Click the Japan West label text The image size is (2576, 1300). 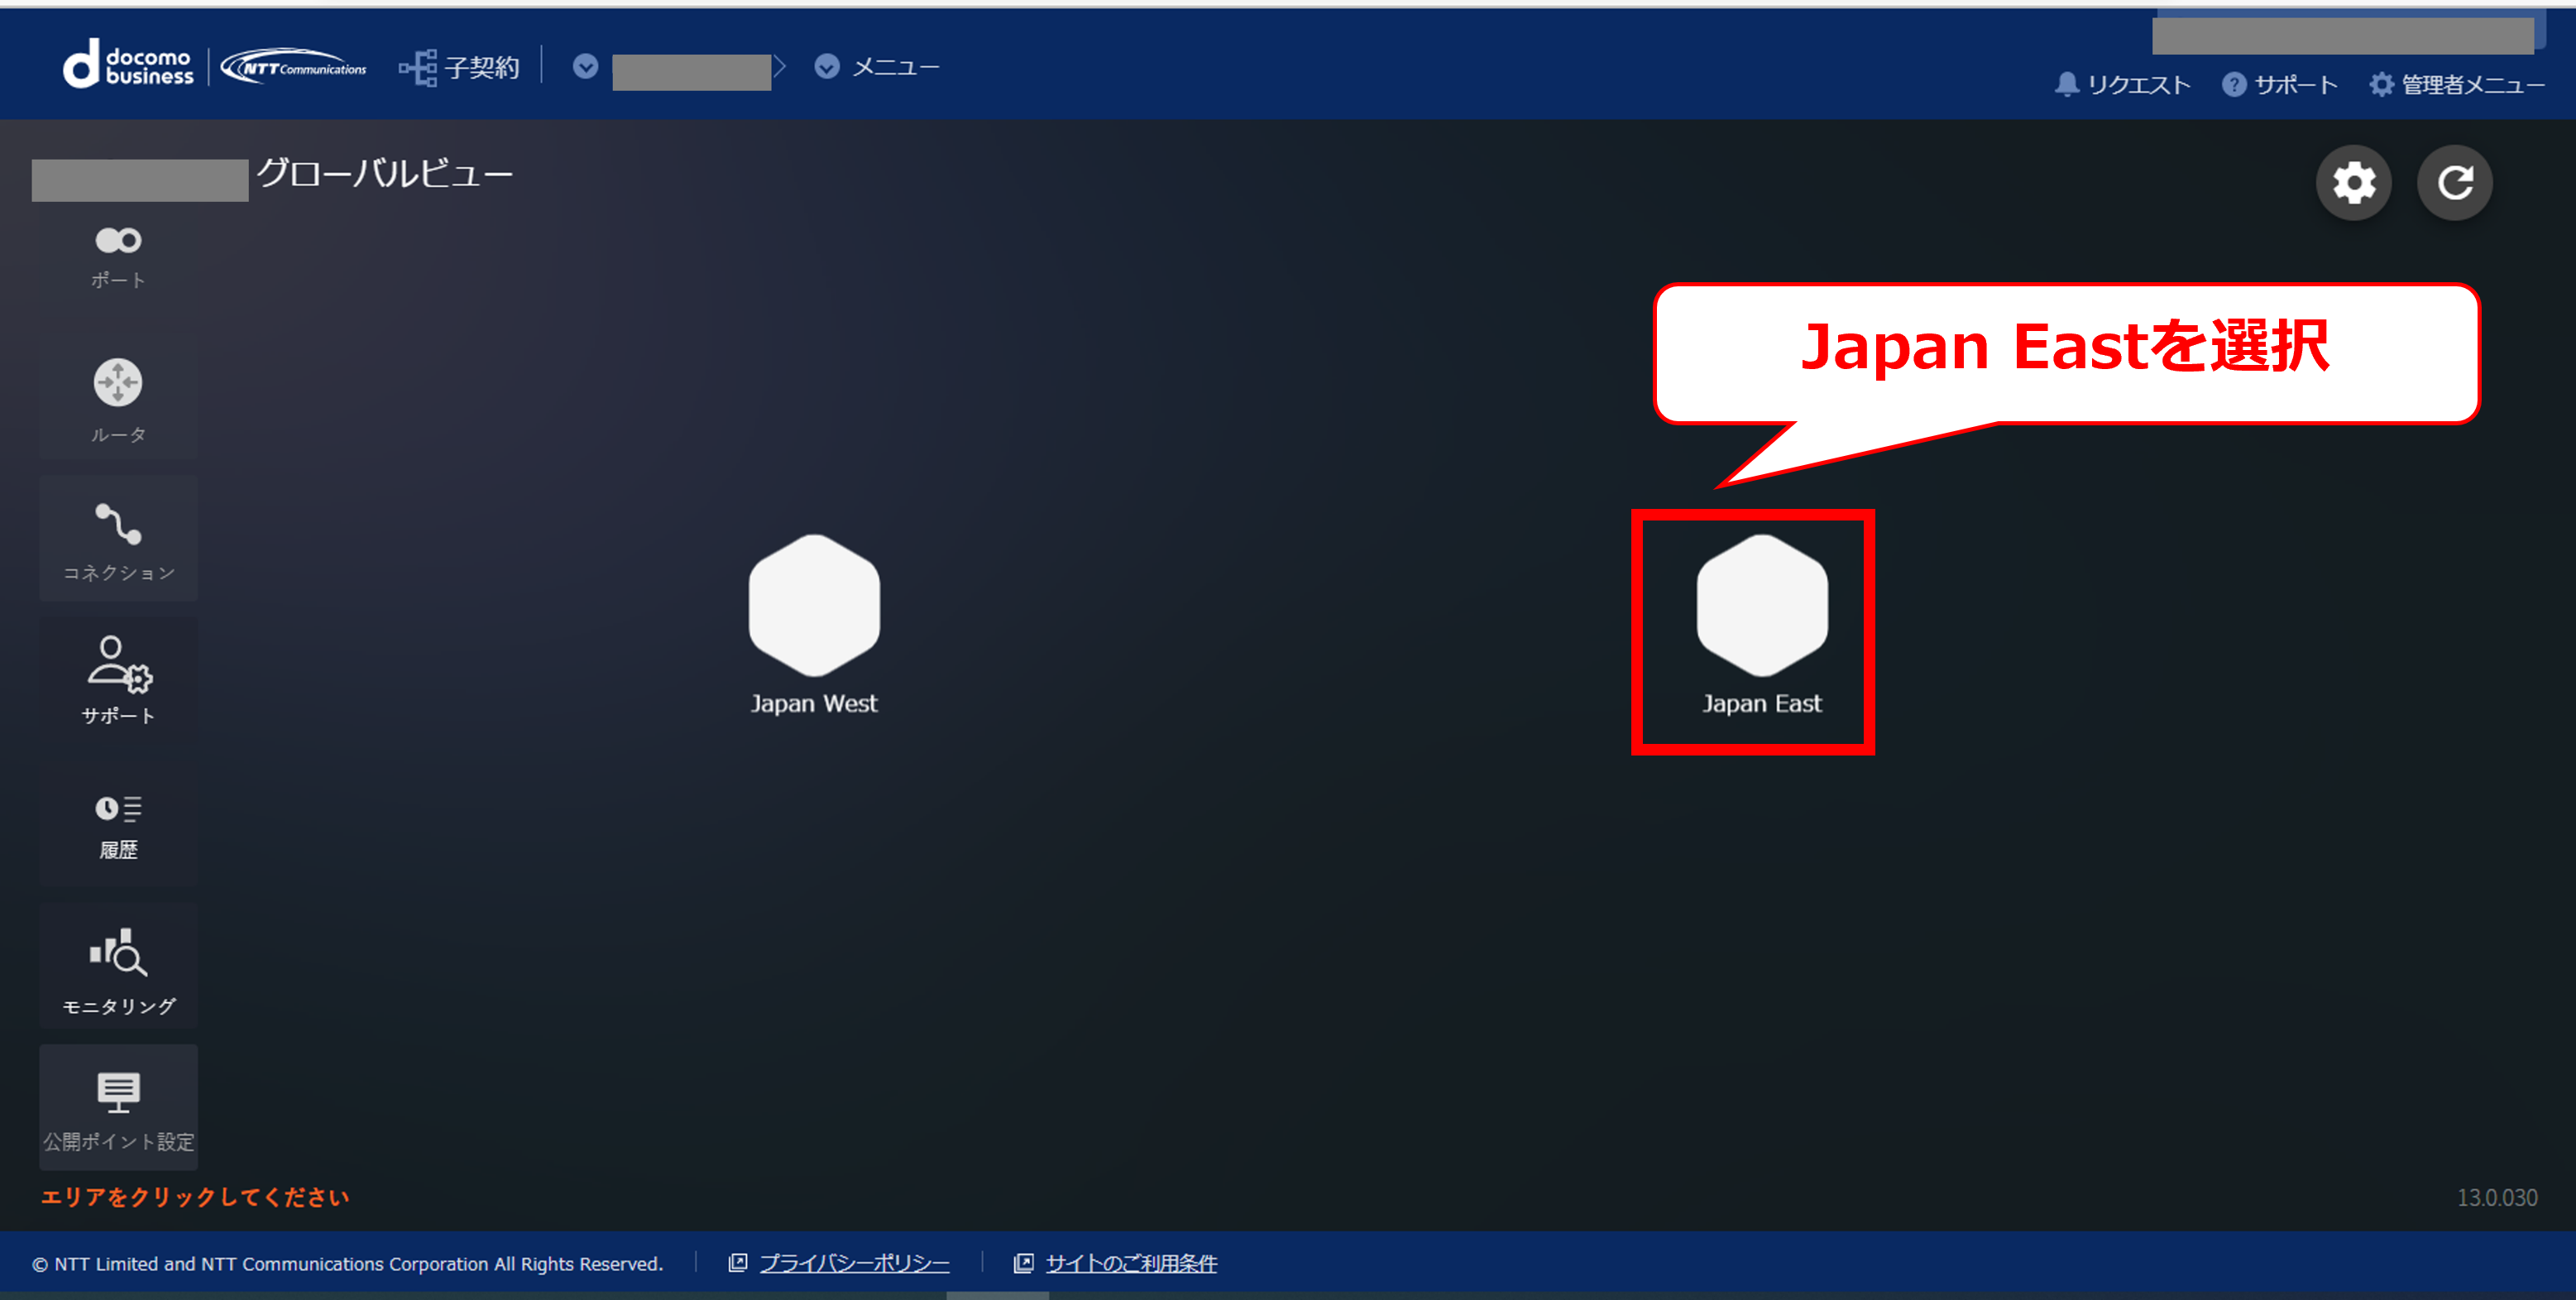click(x=814, y=703)
